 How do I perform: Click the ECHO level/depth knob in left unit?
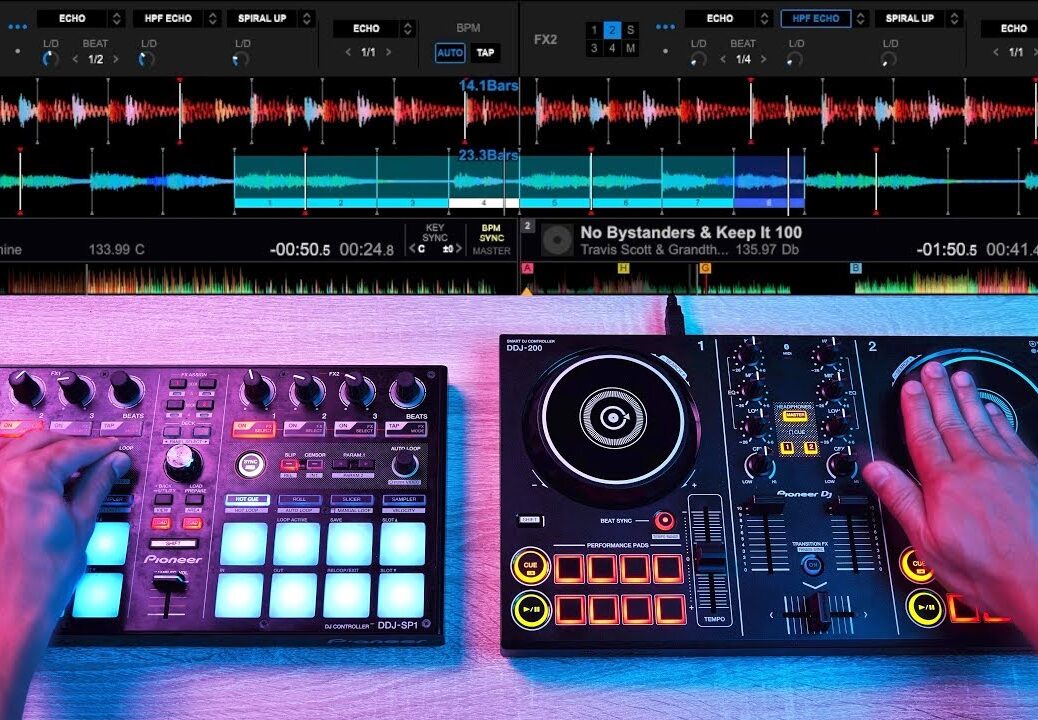coord(50,59)
